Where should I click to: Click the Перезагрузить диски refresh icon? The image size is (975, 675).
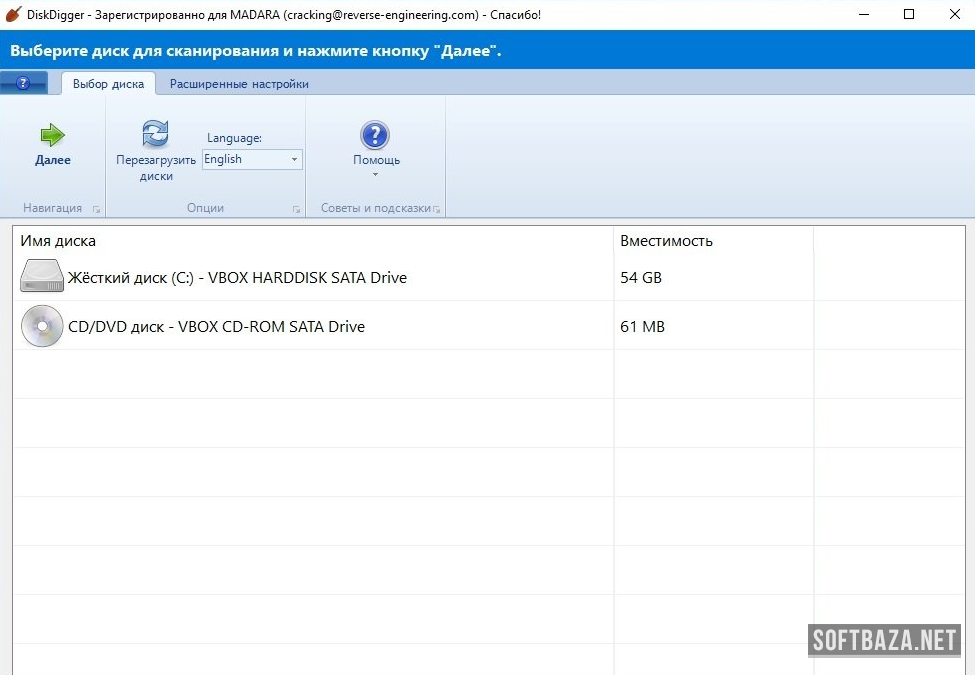[155, 133]
